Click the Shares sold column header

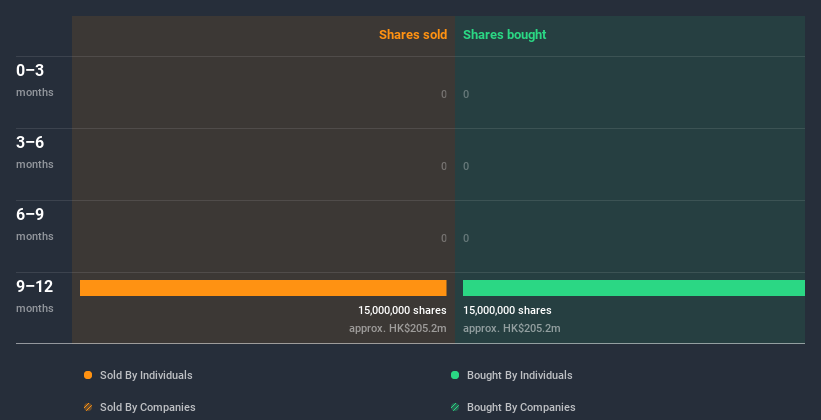413,35
